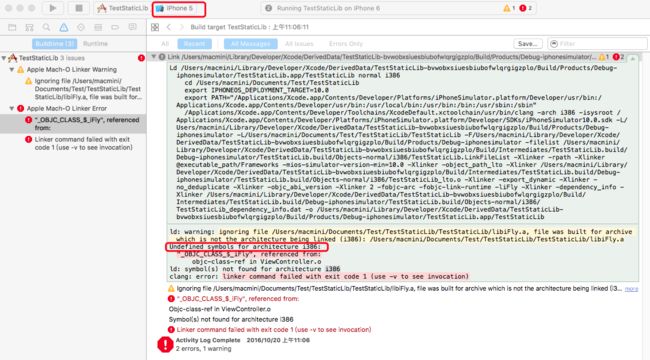The height and width of the screenshot is (360, 650).
Task: Open the Symbol navigator
Action: click(x=29, y=27)
